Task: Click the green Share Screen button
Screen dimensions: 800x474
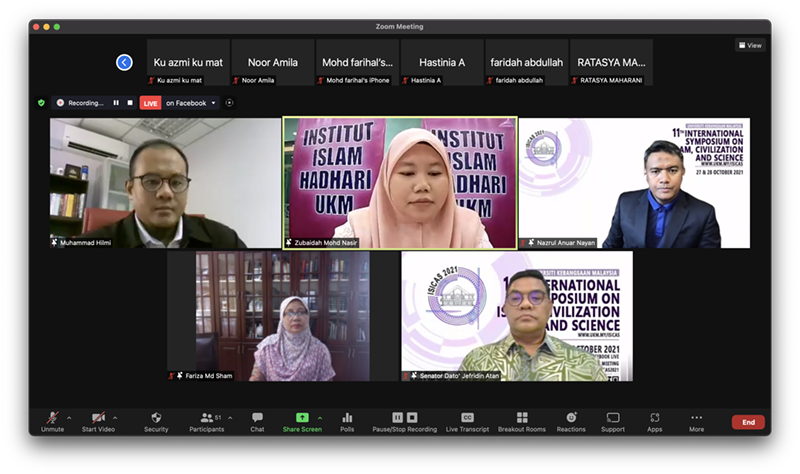Action: tap(302, 418)
